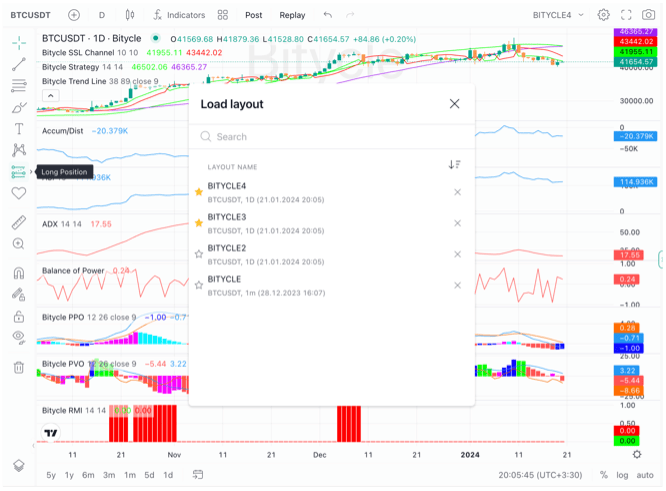Toggle log scale at bottom right
Screen dimensions: 666x491
point(623,475)
